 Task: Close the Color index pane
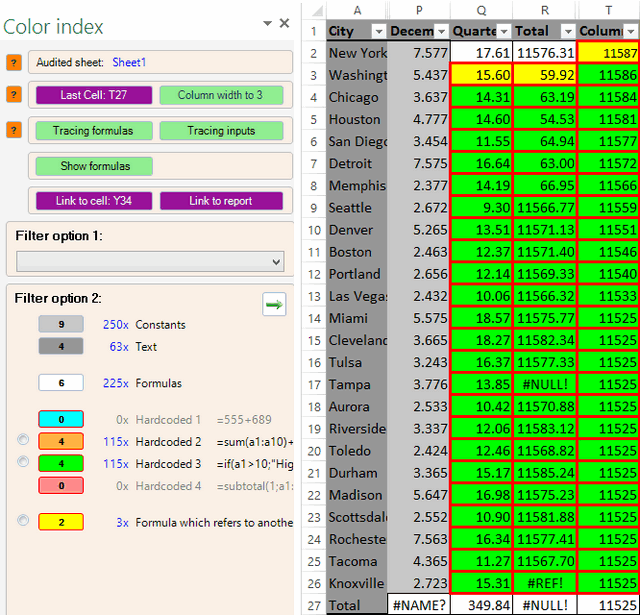point(284,23)
